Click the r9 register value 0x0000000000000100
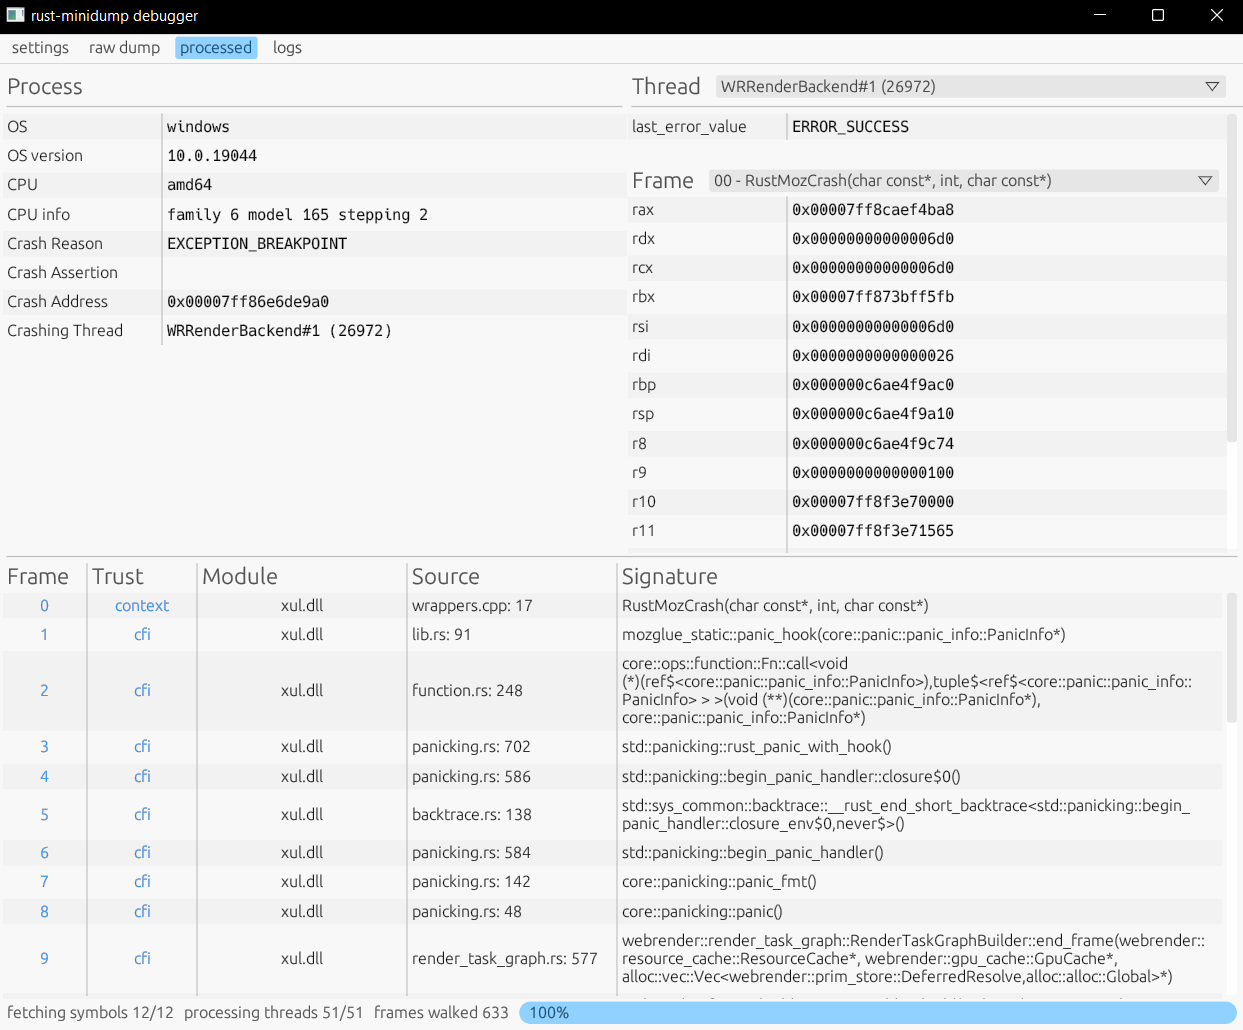 pyautogui.click(x=873, y=473)
